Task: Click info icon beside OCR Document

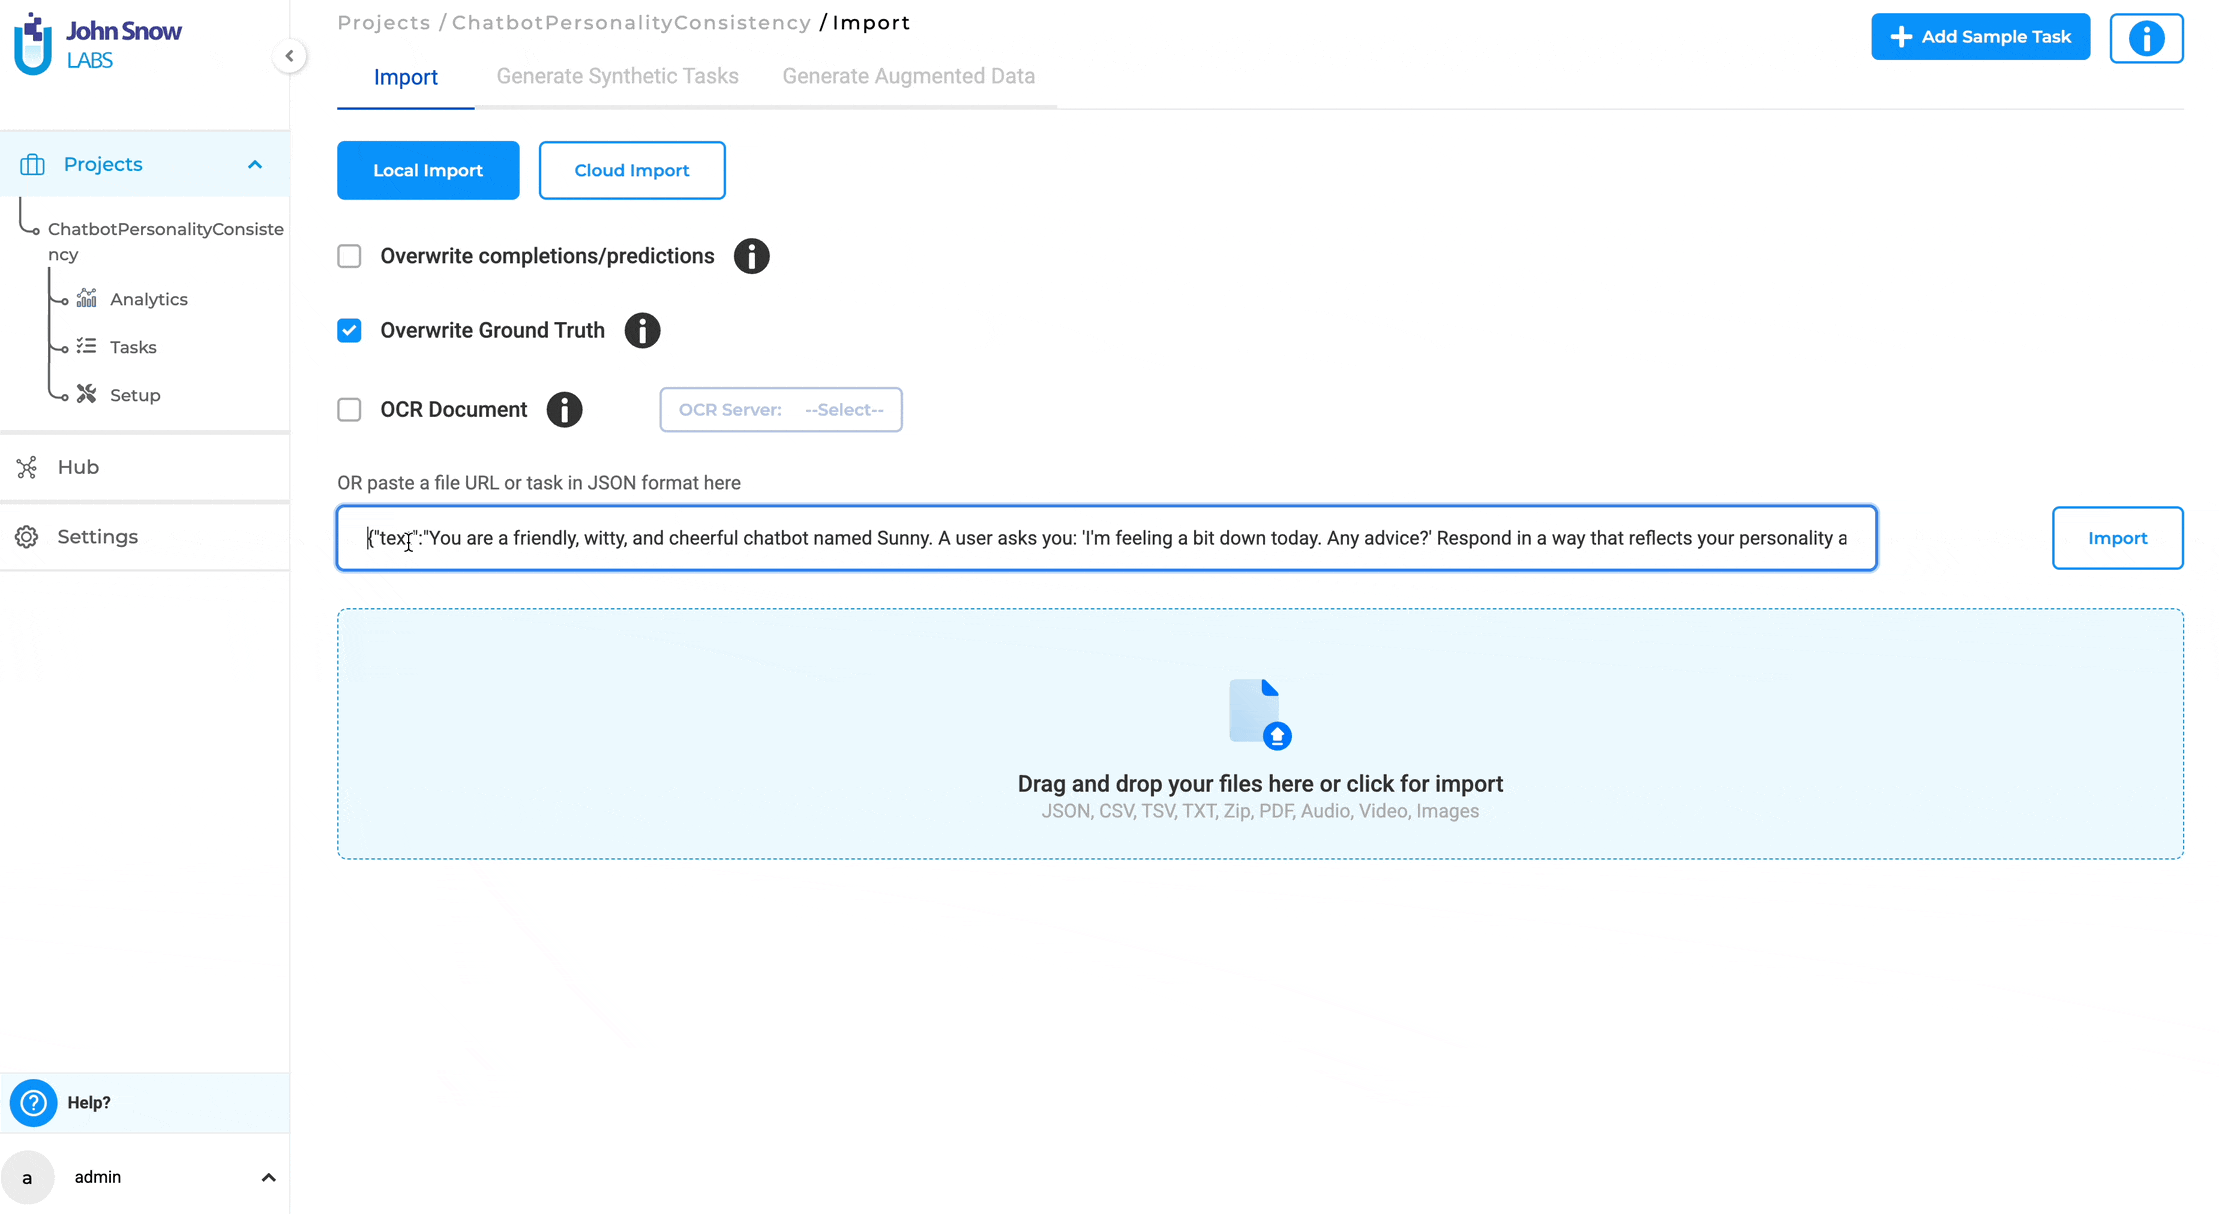Action: pos(564,409)
